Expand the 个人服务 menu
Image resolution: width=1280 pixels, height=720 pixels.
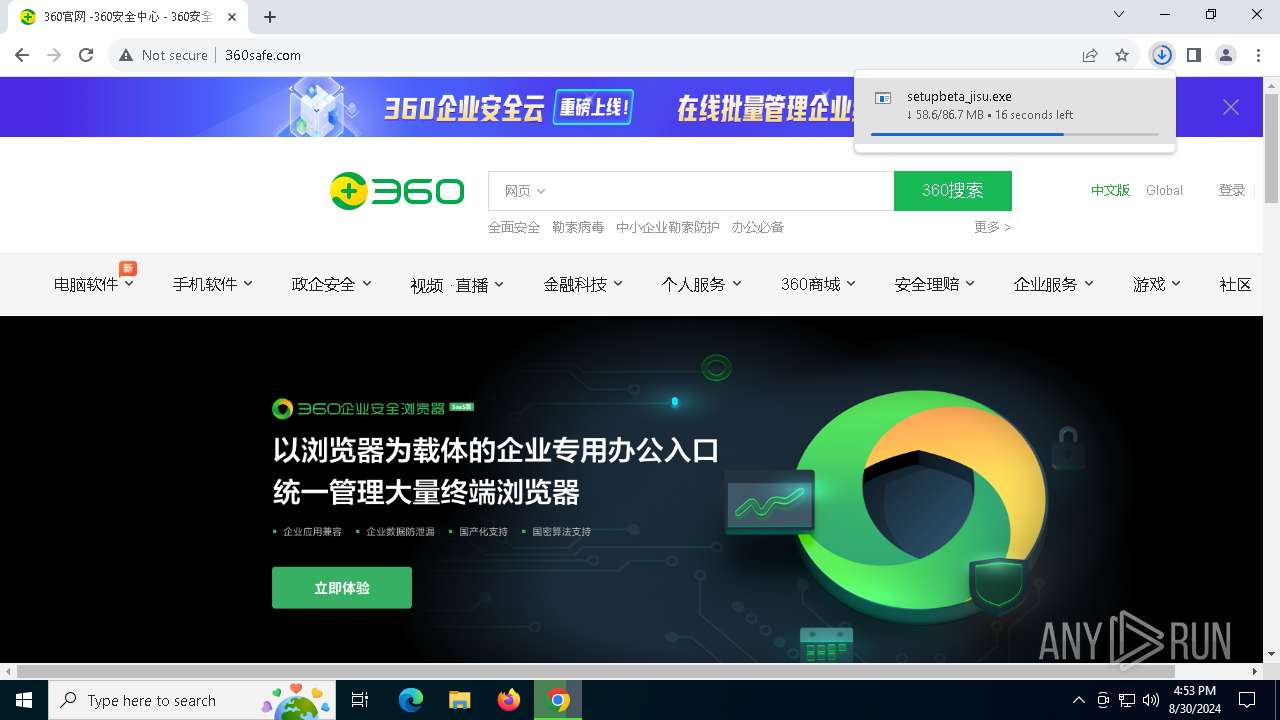click(701, 284)
